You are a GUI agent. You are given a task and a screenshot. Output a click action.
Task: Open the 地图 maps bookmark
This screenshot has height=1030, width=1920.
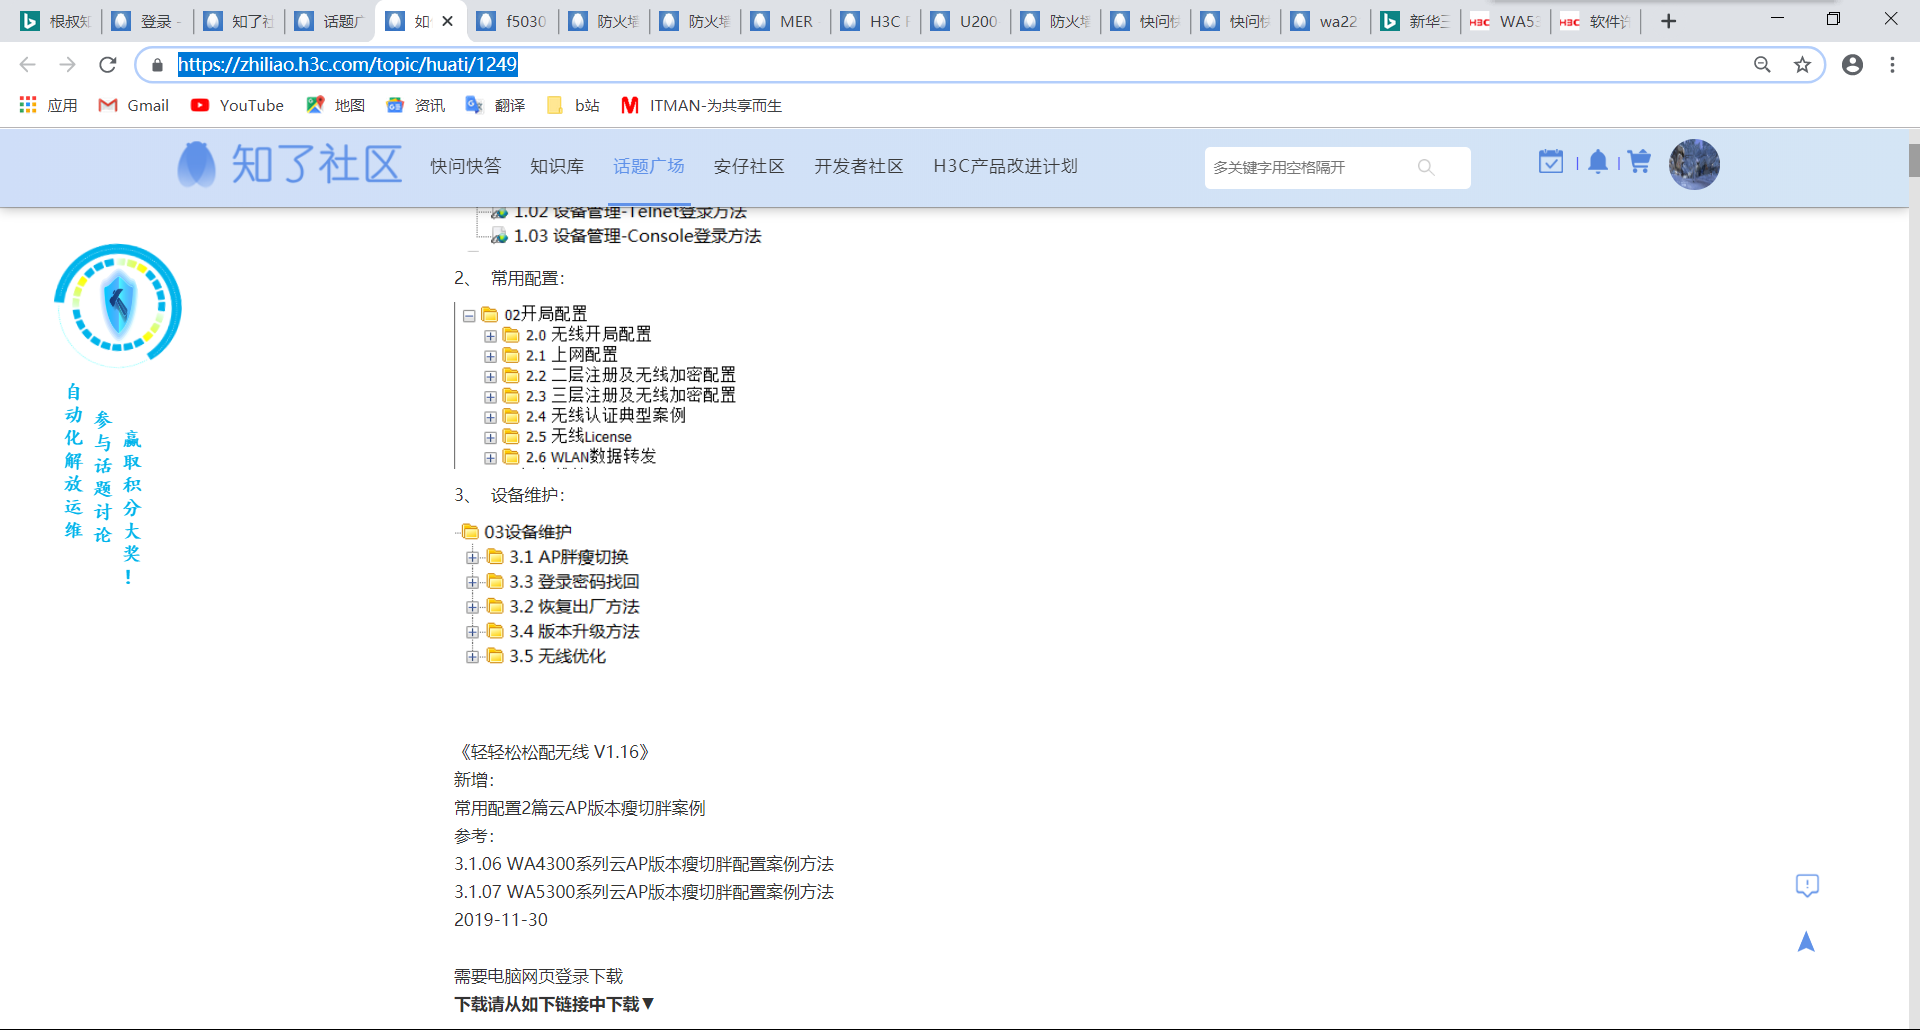(335, 105)
